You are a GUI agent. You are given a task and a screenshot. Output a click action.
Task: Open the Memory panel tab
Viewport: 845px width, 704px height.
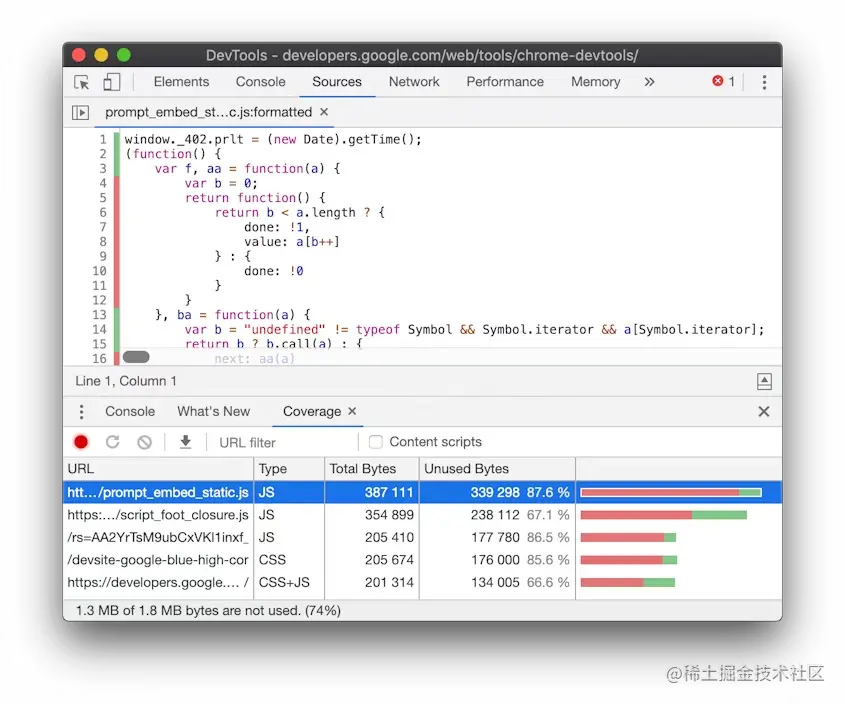coord(595,82)
